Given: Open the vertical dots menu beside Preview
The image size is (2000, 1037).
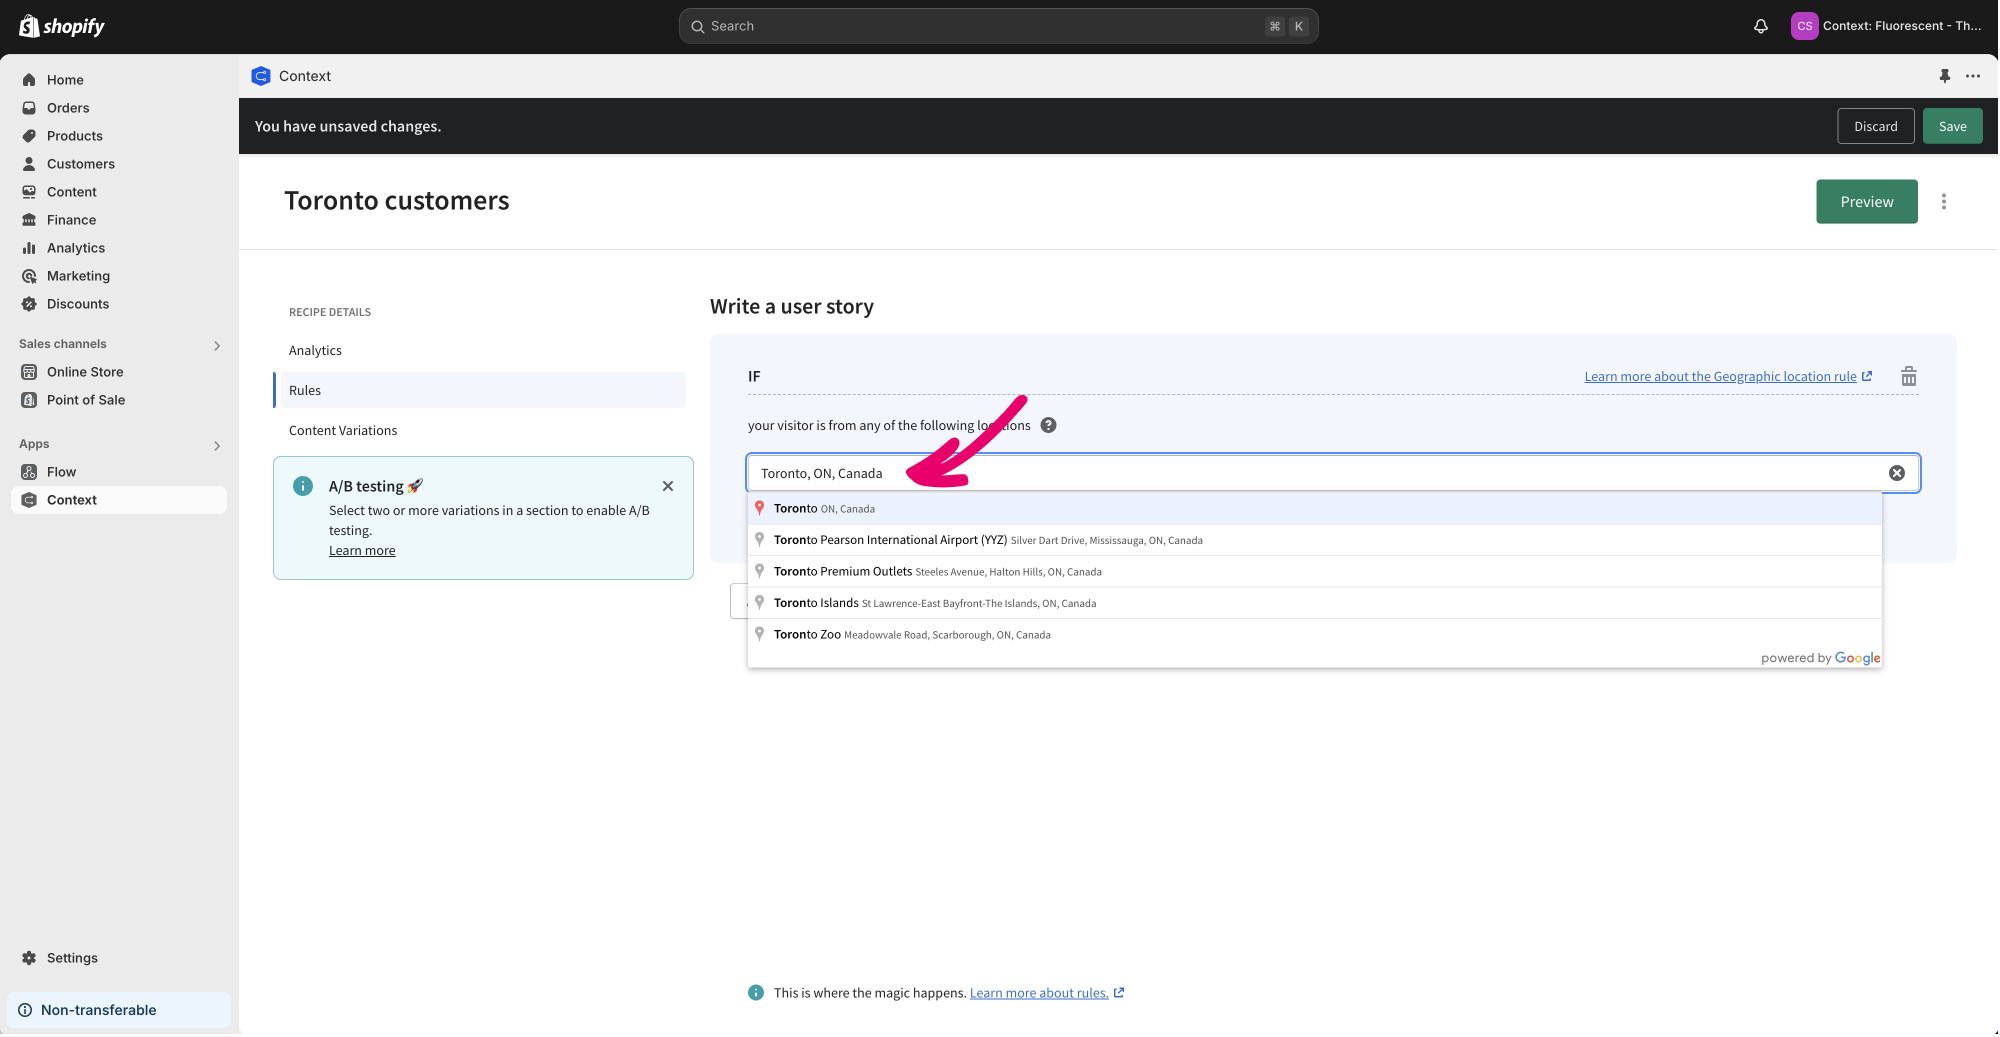Looking at the screenshot, I should (x=1943, y=202).
